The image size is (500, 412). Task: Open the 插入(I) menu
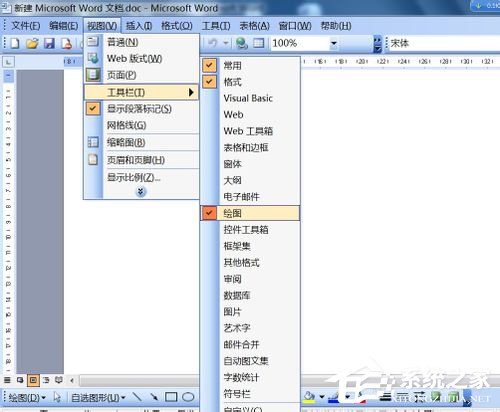pyautogui.click(x=139, y=26)
